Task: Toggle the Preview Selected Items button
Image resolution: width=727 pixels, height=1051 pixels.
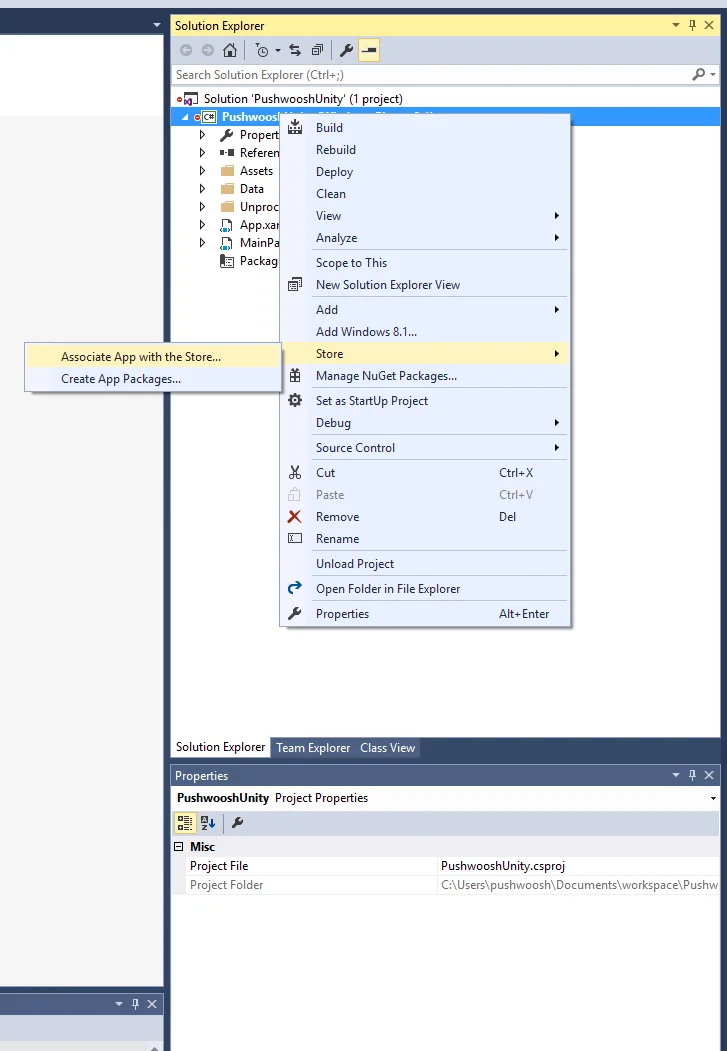Action: (369, 50)
